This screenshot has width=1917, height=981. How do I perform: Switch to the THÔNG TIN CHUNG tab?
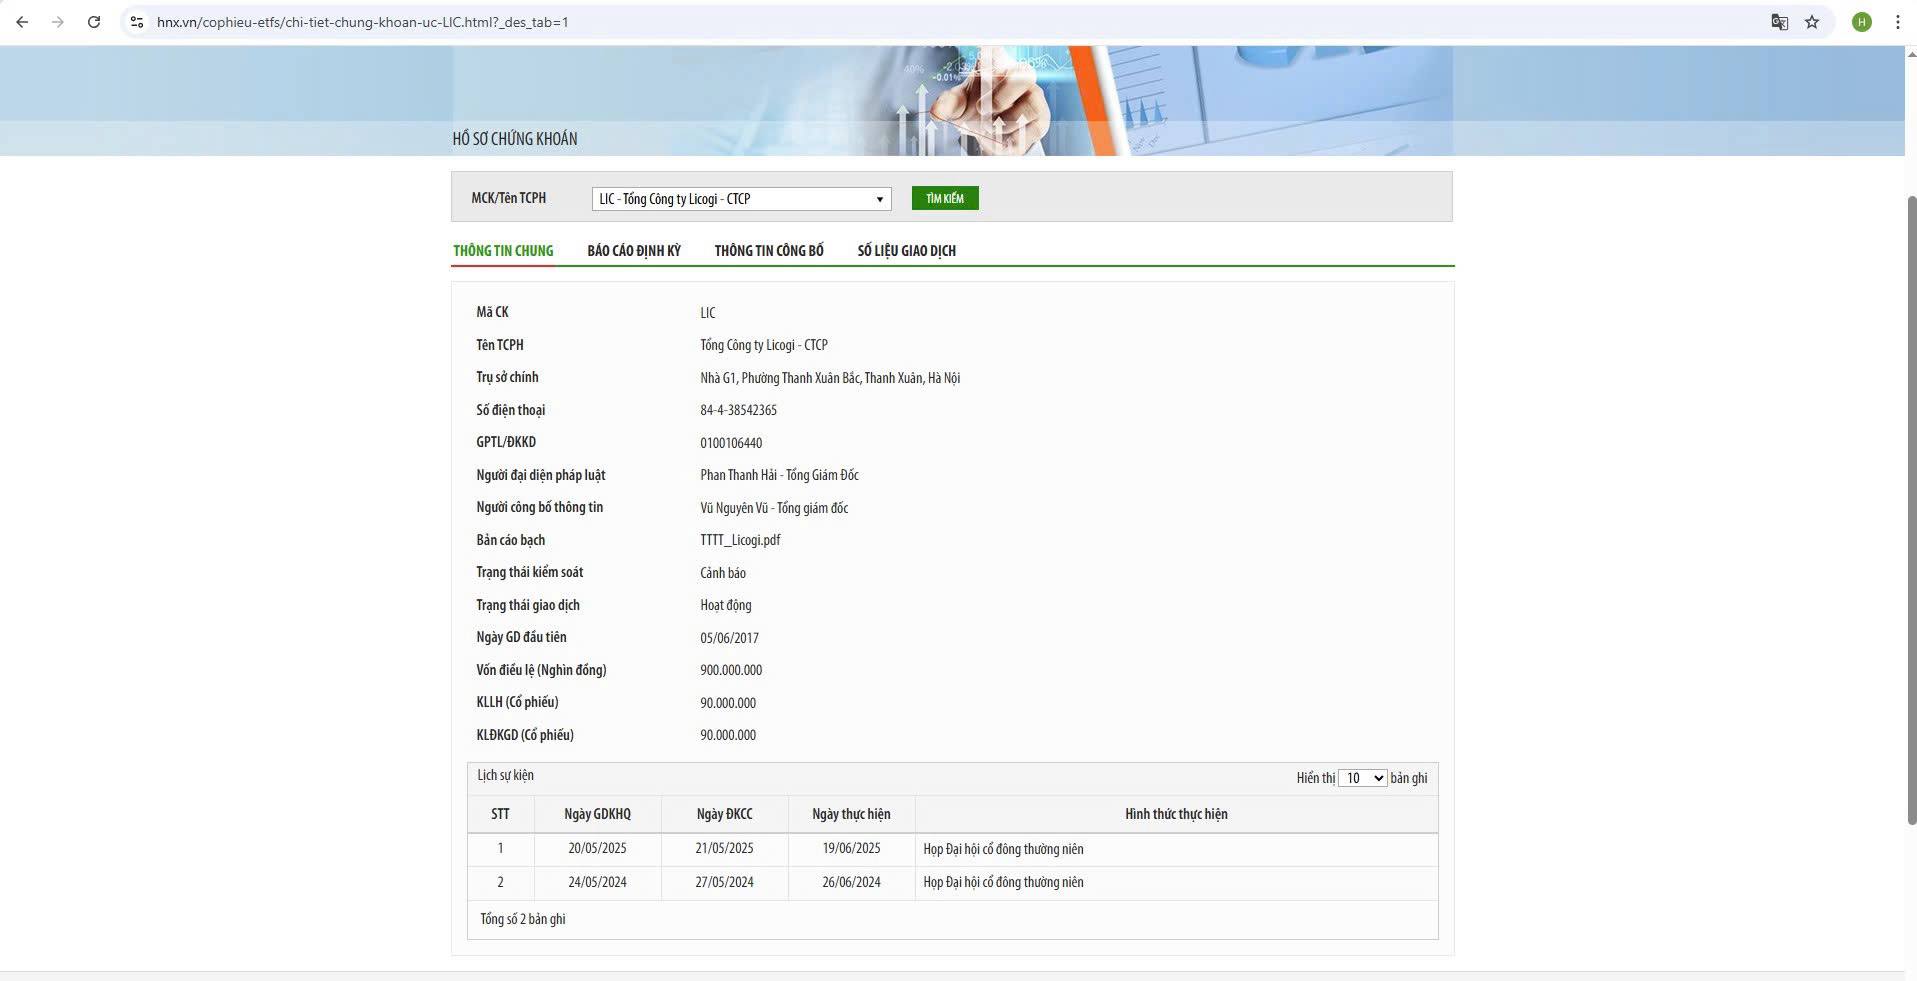pyautogui.click(x=503, y=251)
